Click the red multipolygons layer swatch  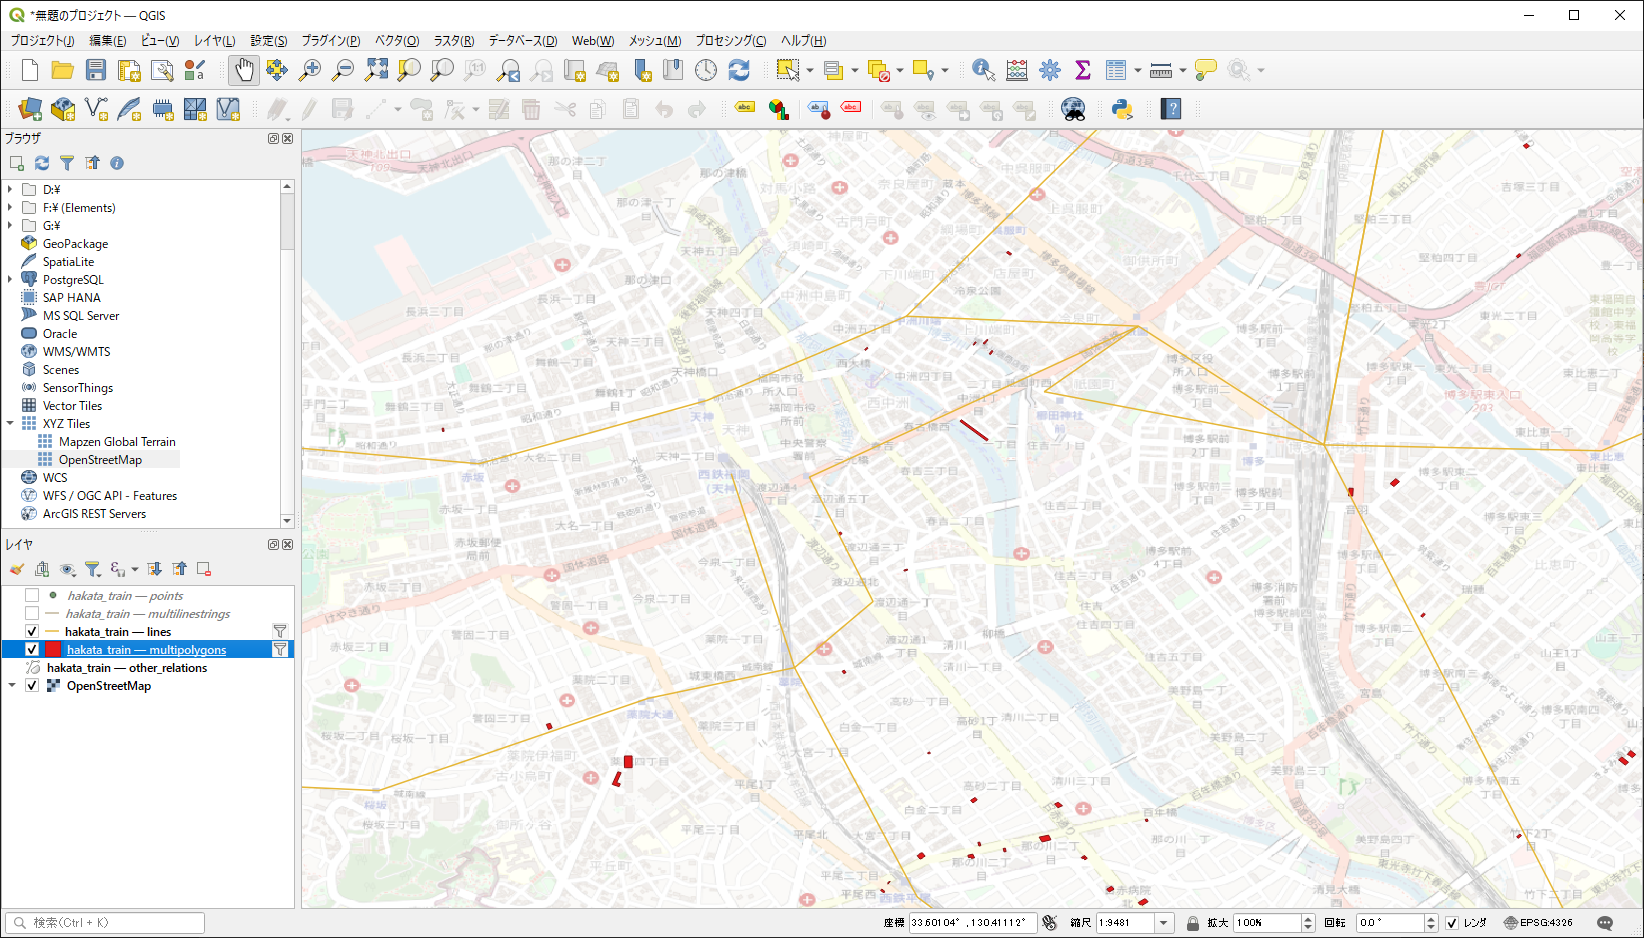53,650
